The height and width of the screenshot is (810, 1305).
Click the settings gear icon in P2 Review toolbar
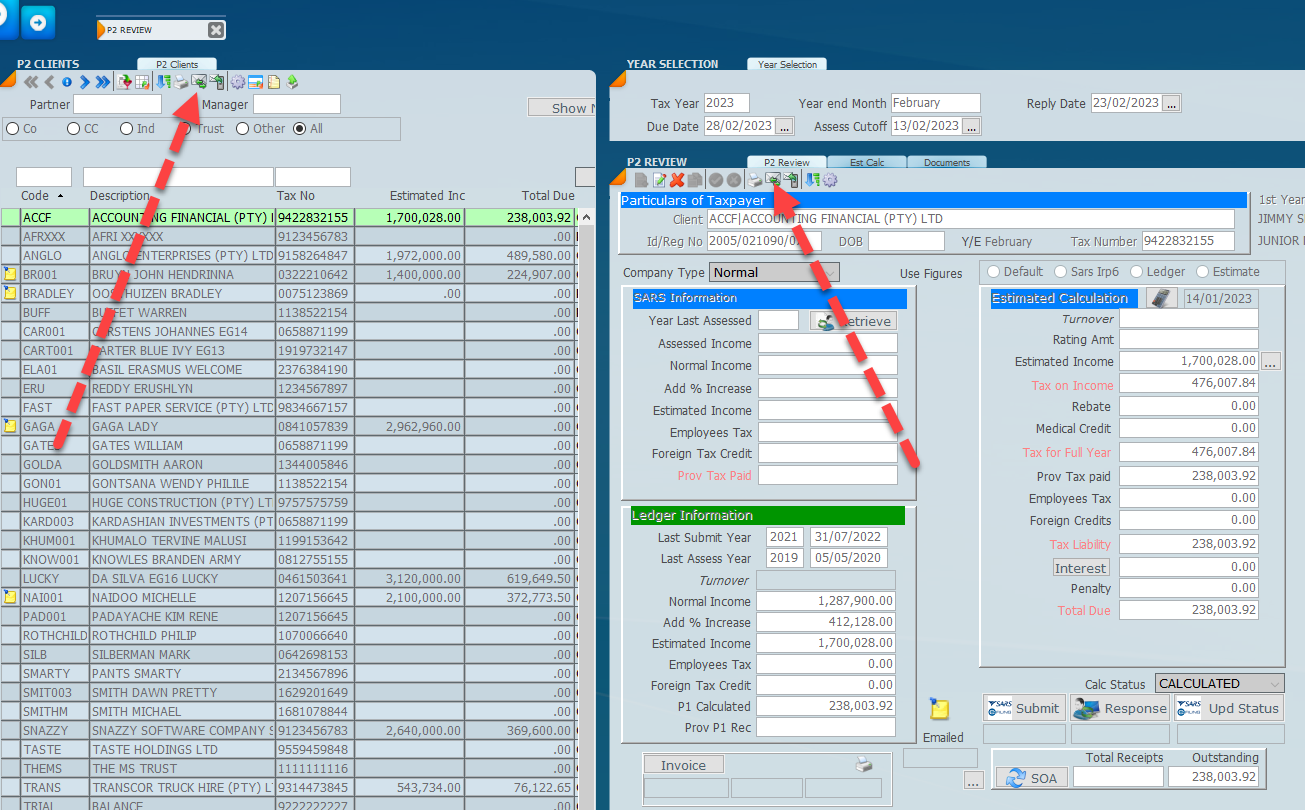point(829,180)
